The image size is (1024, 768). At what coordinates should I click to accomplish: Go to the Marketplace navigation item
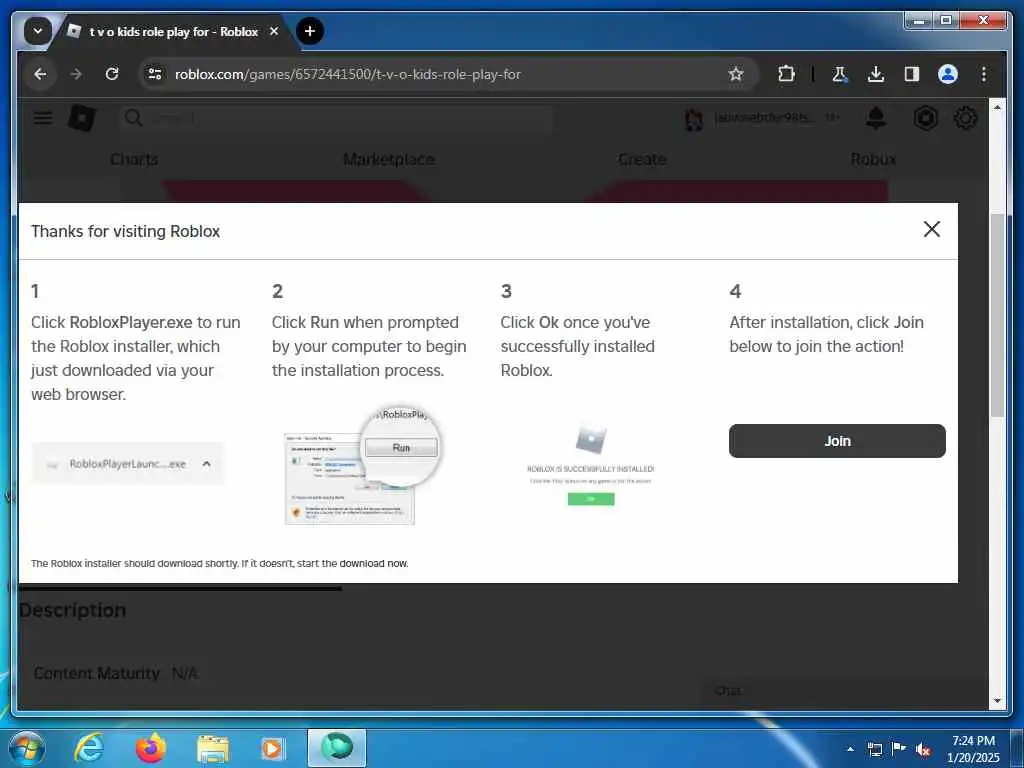coord(389,159)
